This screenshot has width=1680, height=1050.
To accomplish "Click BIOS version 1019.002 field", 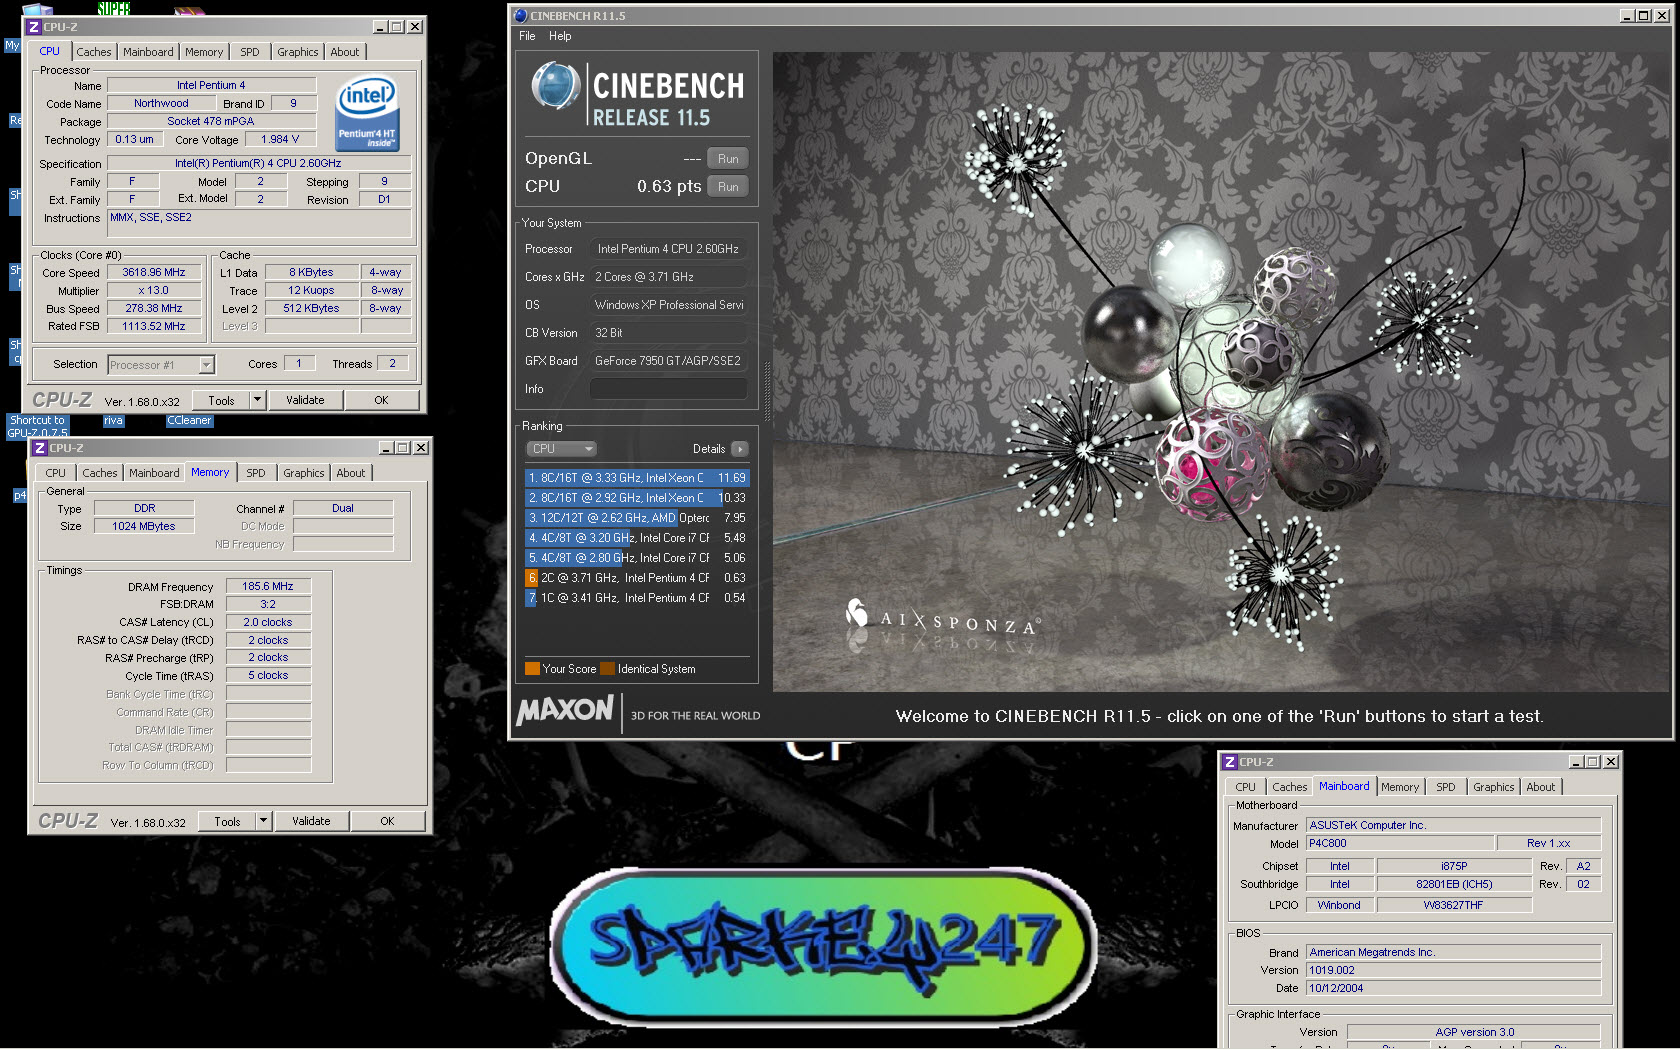I will click(x=1453, y=970).
